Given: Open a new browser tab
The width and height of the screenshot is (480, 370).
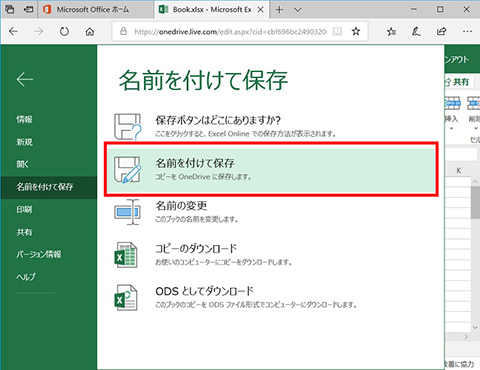Looking at the screenshot, I should coord(279,10).
